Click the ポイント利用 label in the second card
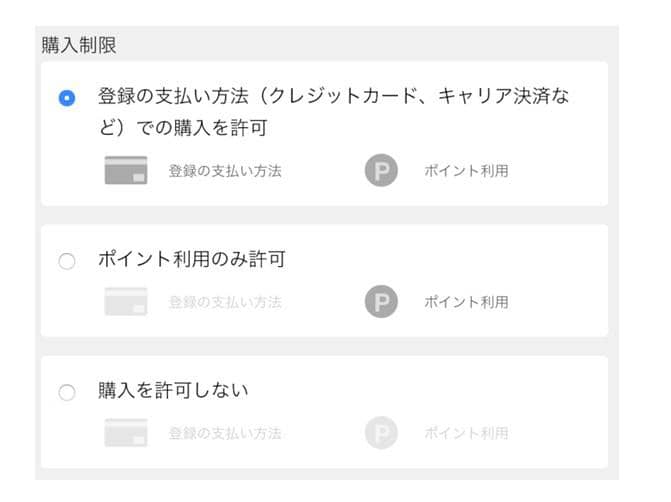This screenshot has height=502, width=671. [466, 302]
